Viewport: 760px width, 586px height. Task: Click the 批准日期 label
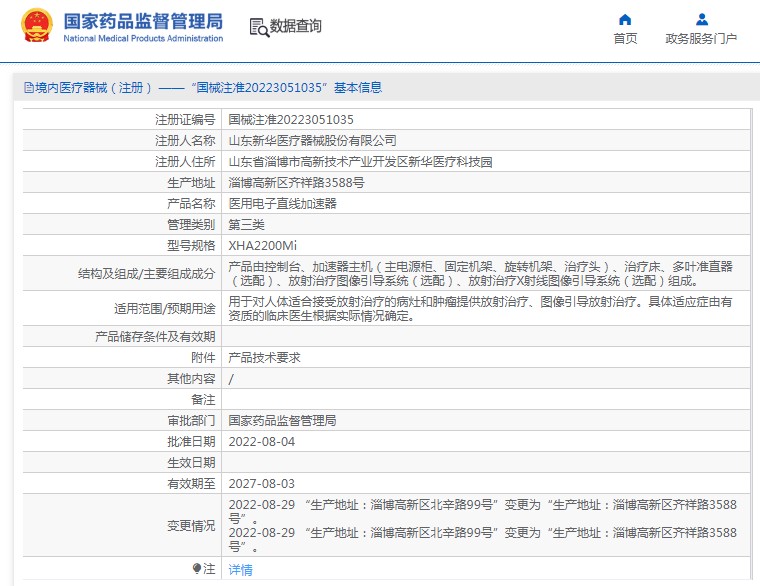click(x=191, y=442)
